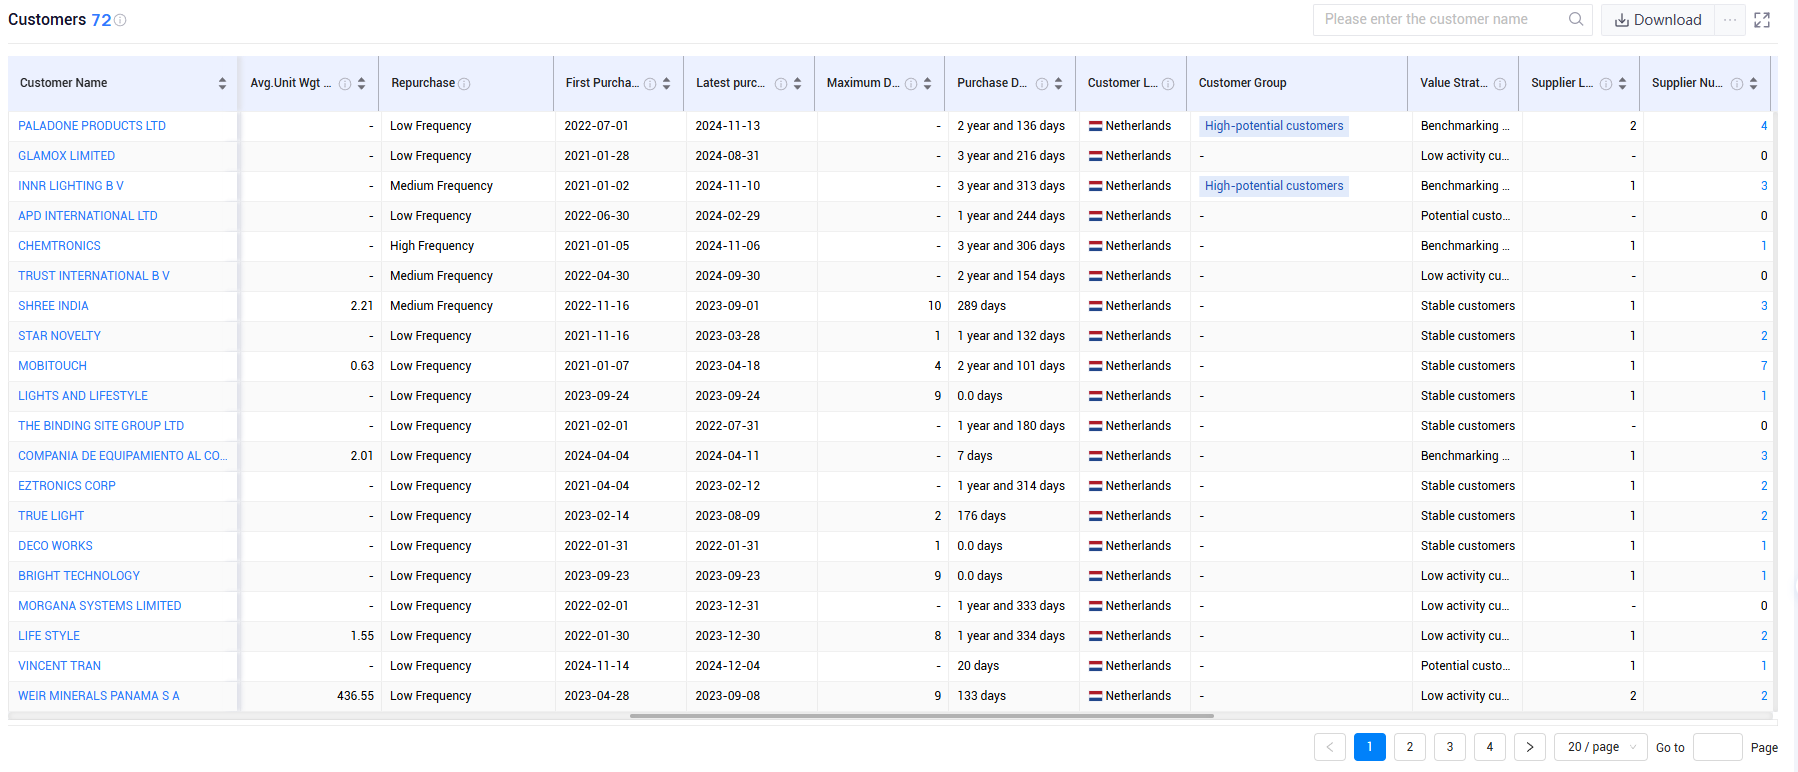Show info for Latest purchase column
The height and width of the screenshot is (772, 1798).
781,84
